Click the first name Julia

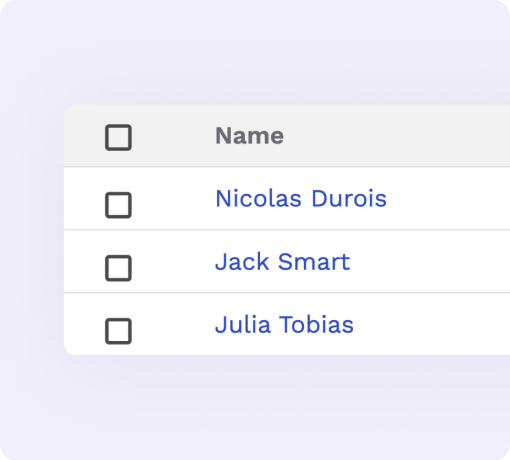tap(243, 325)
